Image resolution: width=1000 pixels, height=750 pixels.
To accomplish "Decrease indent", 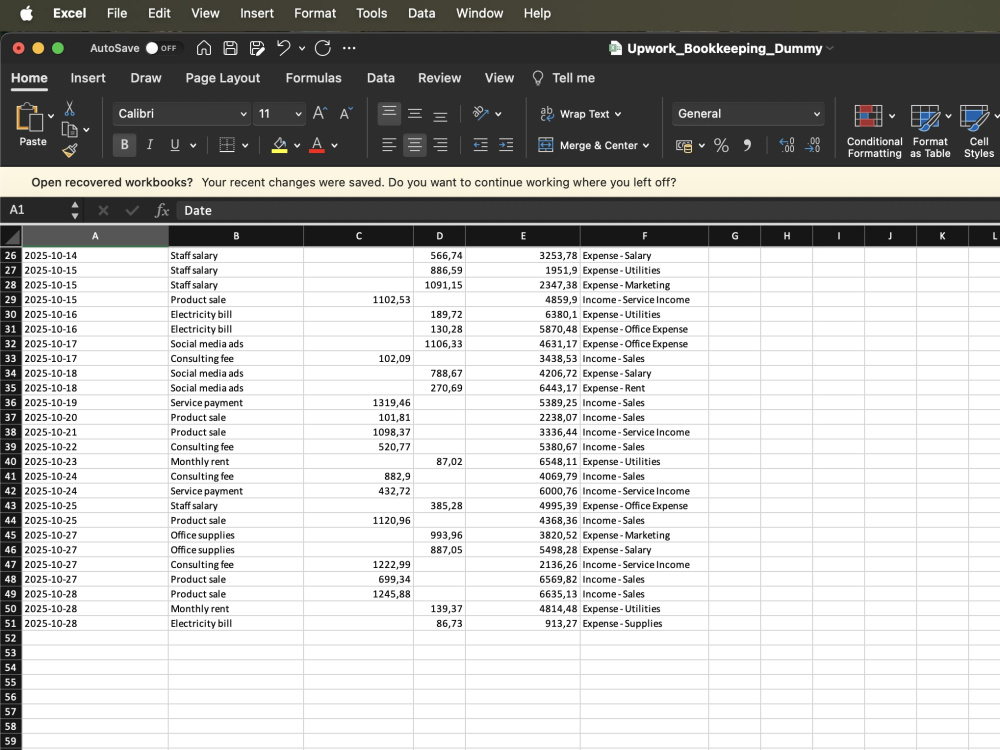I will pos(480,145).
